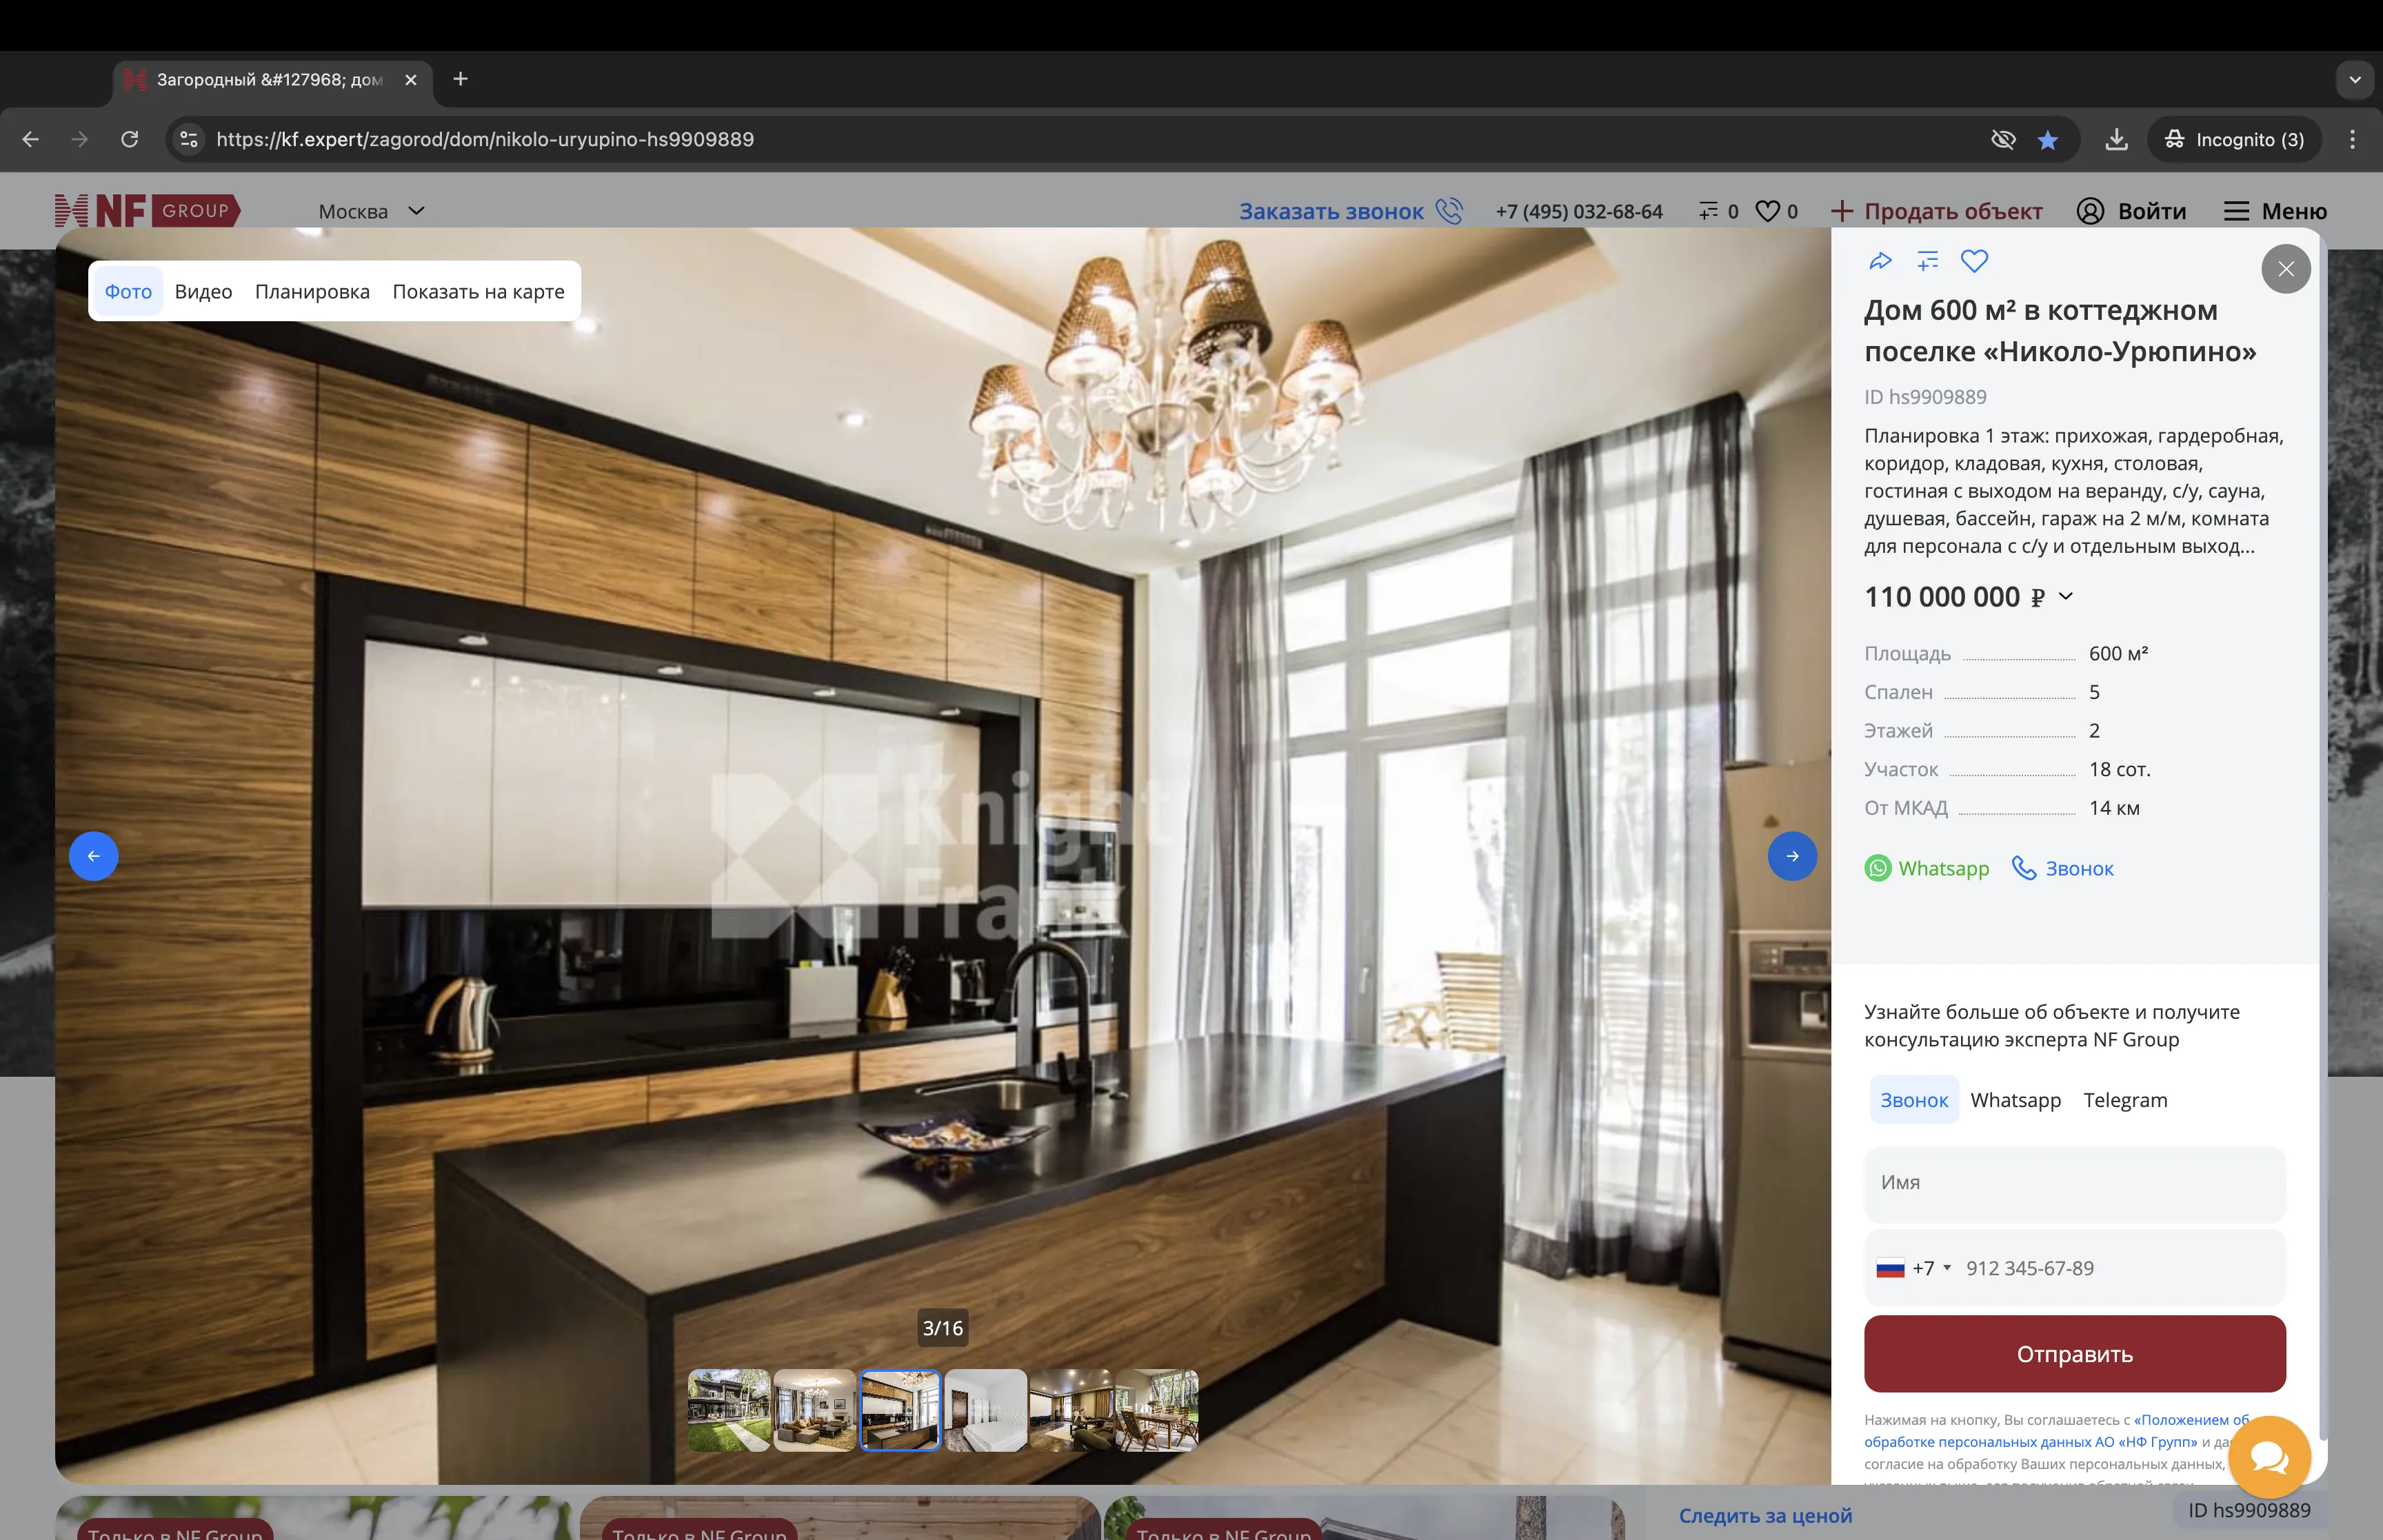This screenshot has width=2383, height=1540.
Task: Go to previous photo with left arrow
Action: (x=94, y=856)
